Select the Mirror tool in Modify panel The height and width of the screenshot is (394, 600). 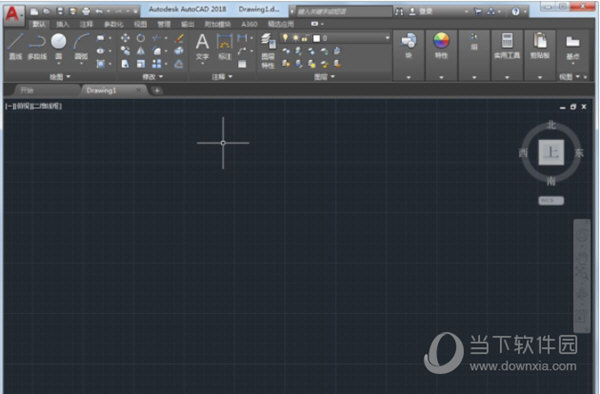(x=141, y=50)
